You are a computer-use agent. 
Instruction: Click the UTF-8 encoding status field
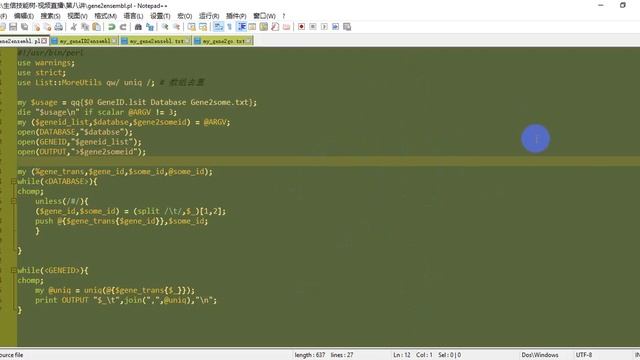click(x=584, y=355)
